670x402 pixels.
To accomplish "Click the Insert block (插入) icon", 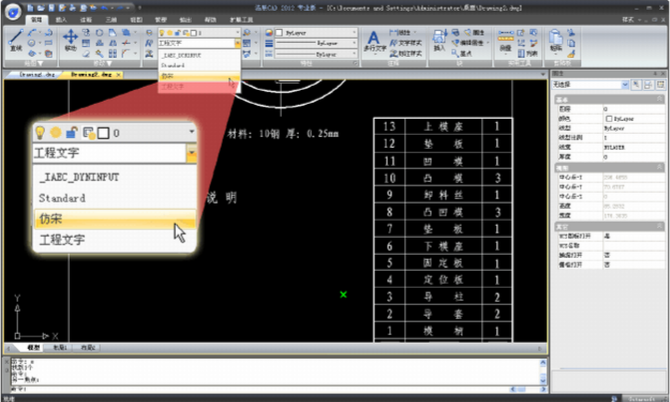I will [x=439, y=41].
